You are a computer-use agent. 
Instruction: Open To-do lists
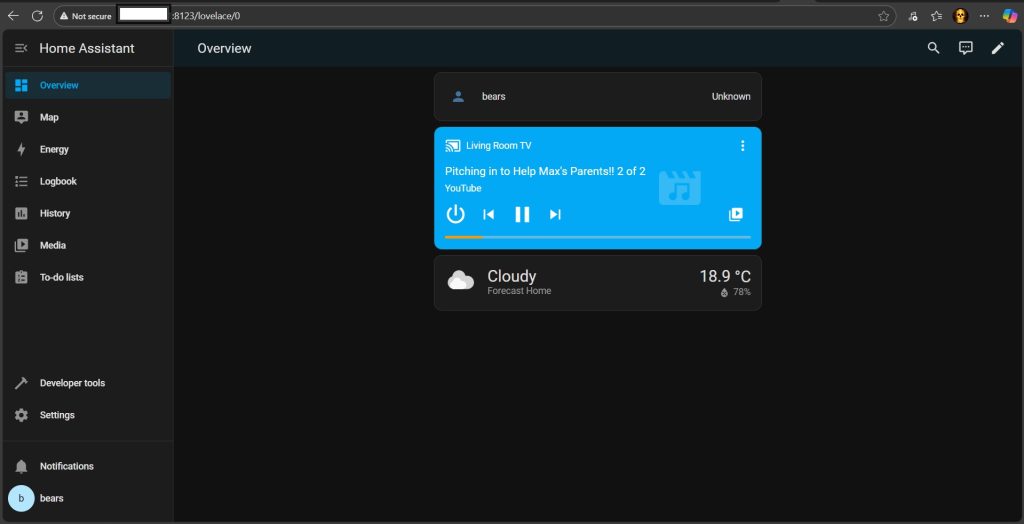point(88,277)
